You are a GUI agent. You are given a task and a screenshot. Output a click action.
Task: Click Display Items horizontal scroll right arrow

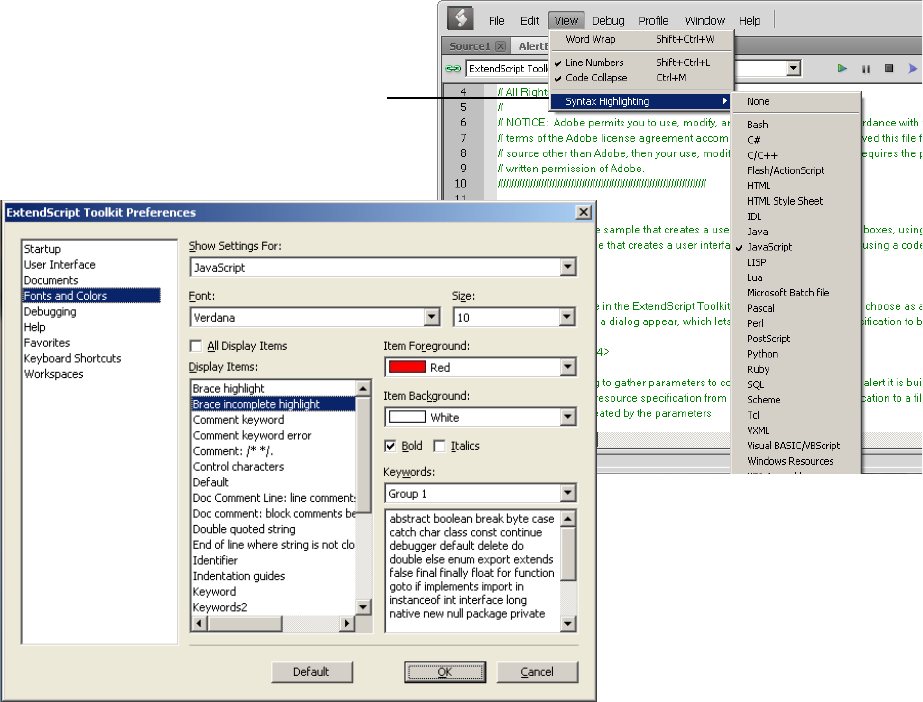click(x=347, y=623)
